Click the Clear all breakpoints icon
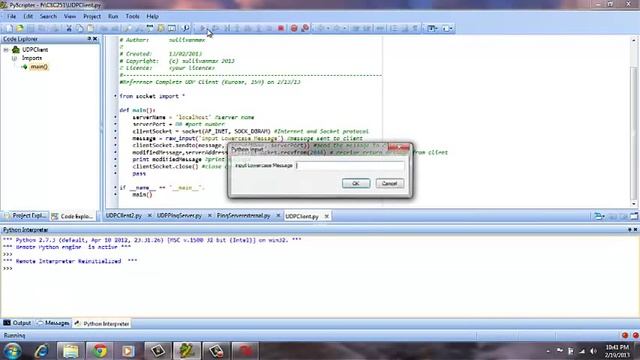This screenshot has height=360, width=640. pyautogui.click(x=305, y=28)
